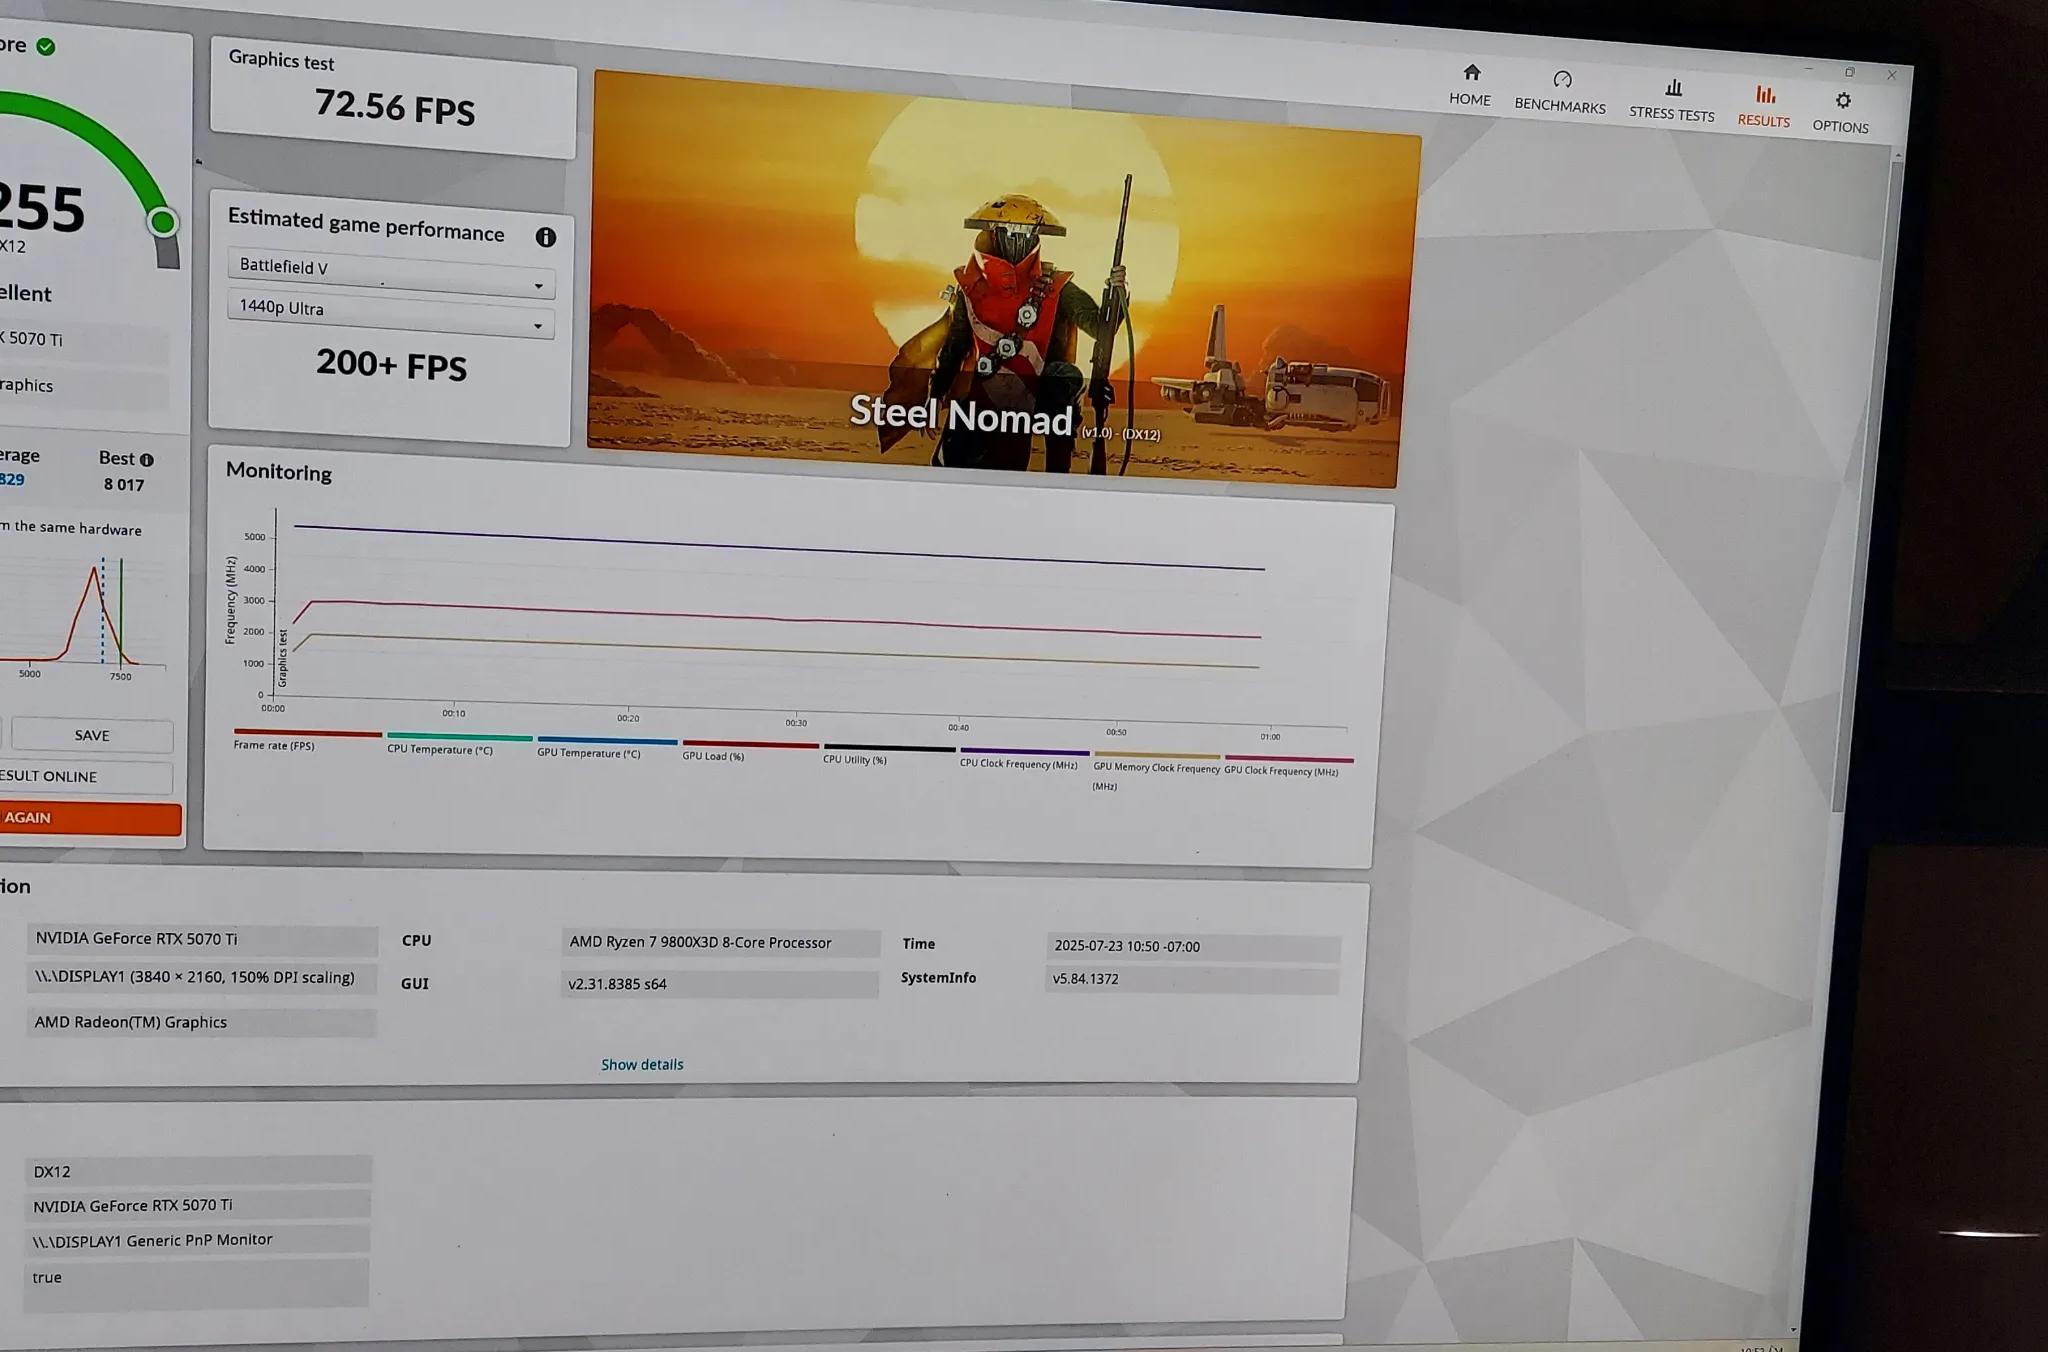The height and width of the screenshot is (1352, 2048).
Task: Switch to the Results section
Action: pos(1764,107)
